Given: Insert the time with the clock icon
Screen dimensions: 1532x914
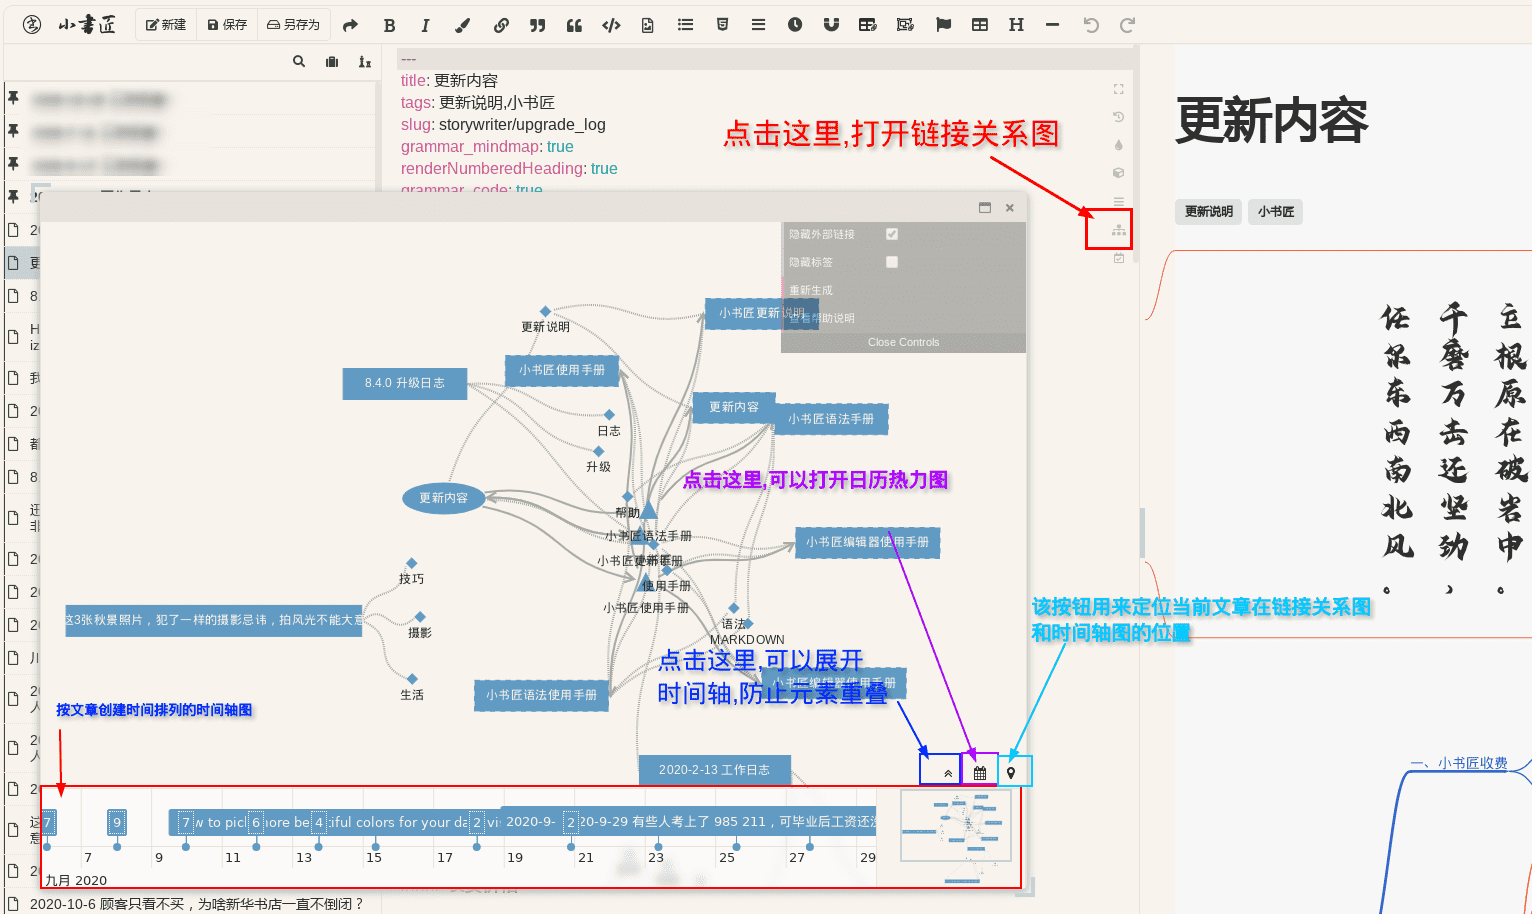Looking at the screenshot, I should tap(795, 25).
